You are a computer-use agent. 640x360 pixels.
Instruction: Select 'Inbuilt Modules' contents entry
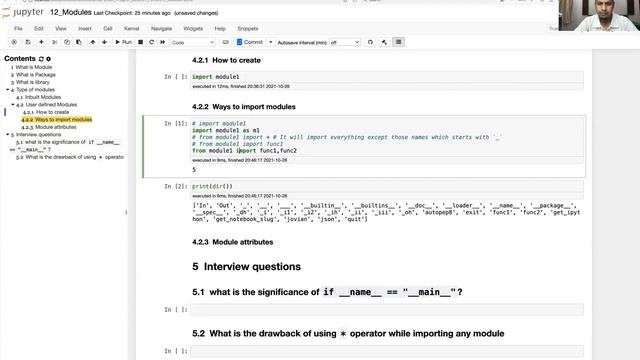(x=43, y=97)
